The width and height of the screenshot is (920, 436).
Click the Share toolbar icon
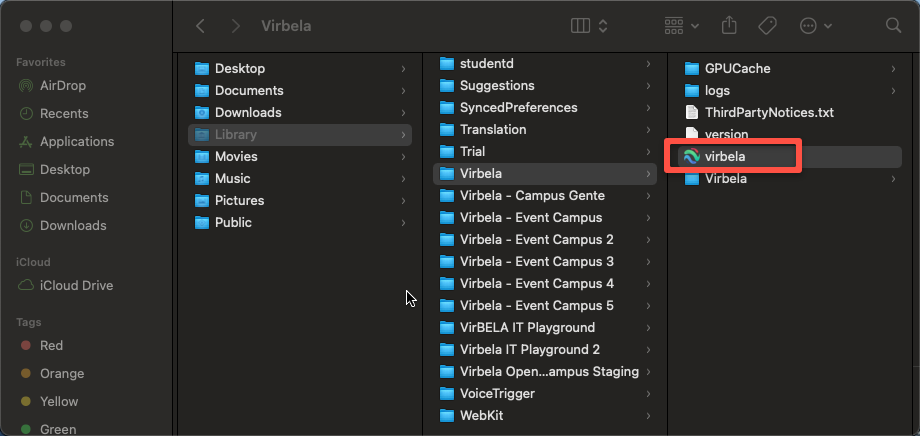728,26
